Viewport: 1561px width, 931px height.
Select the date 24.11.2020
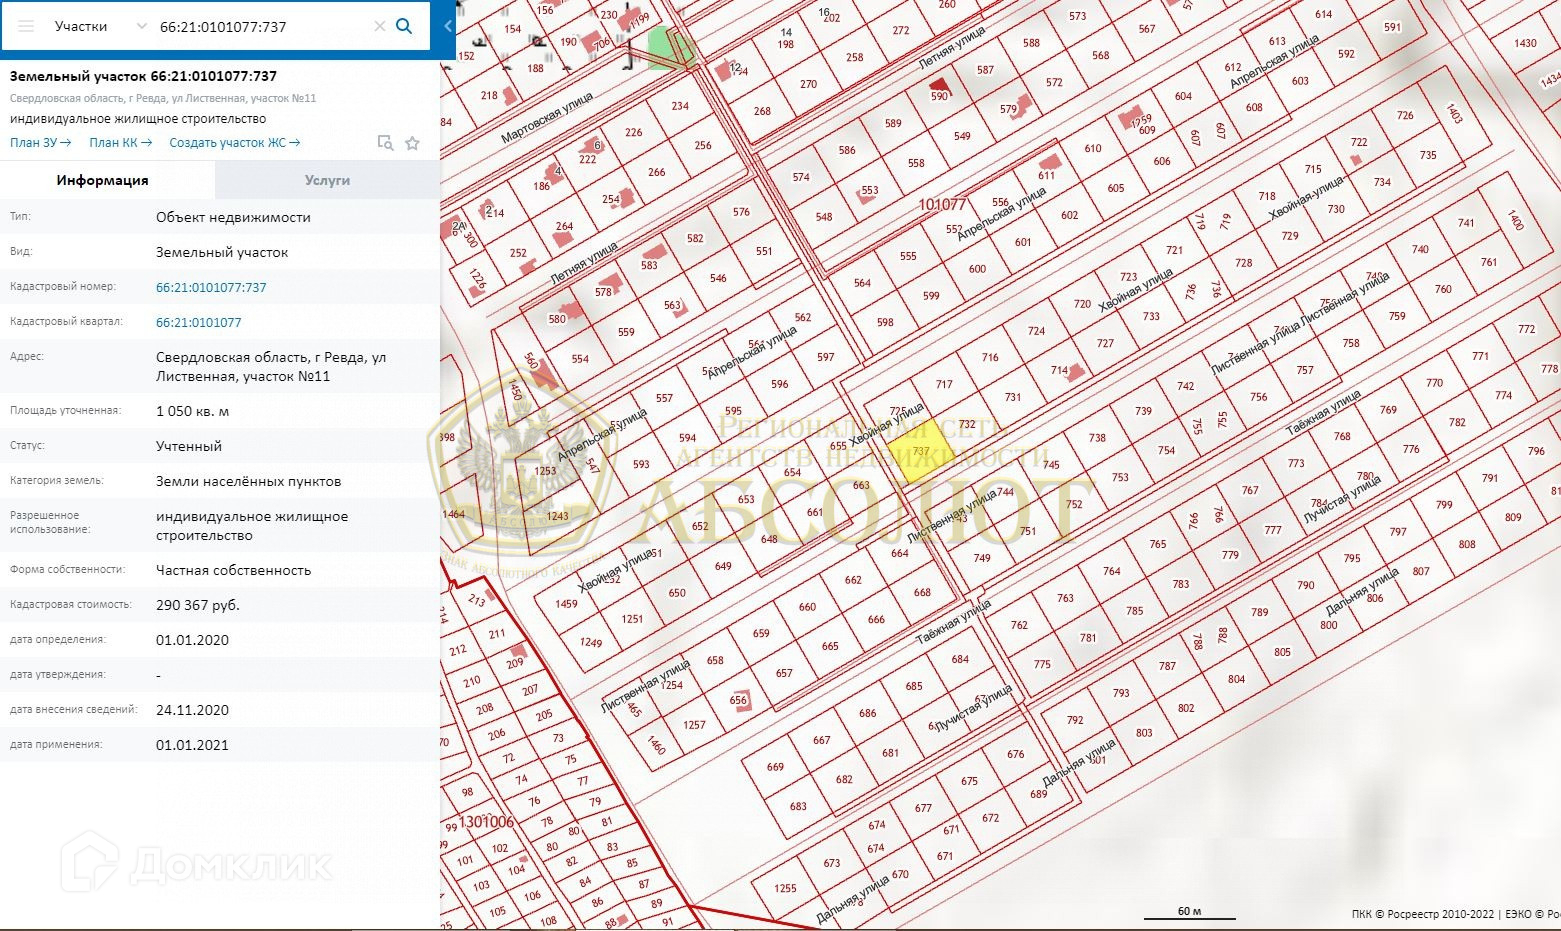pyautogui.click(x=193, y=710)
